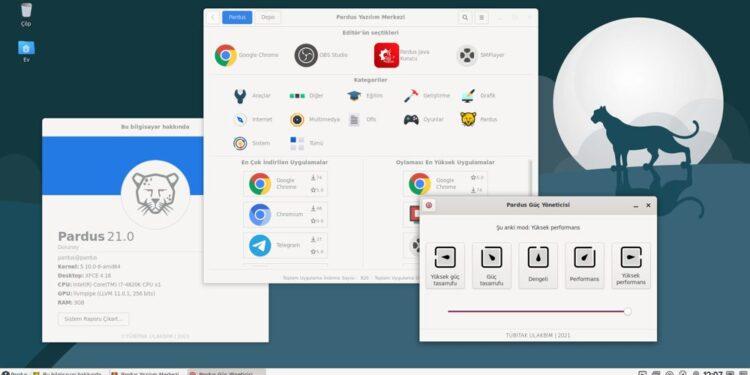The height and width of the screenshot is (375, 750).
Task: Click En Çok İndirilen Uygulamalar heading
Action: coord(285,163)
